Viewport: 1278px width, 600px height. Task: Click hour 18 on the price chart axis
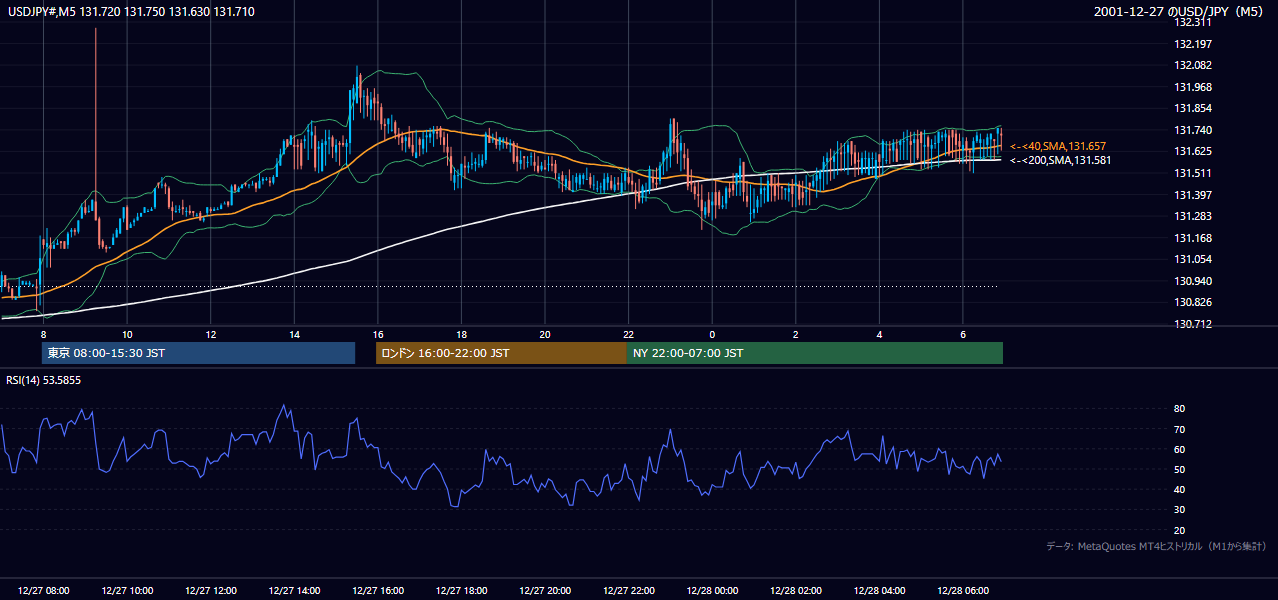click(x=461, y=334)
